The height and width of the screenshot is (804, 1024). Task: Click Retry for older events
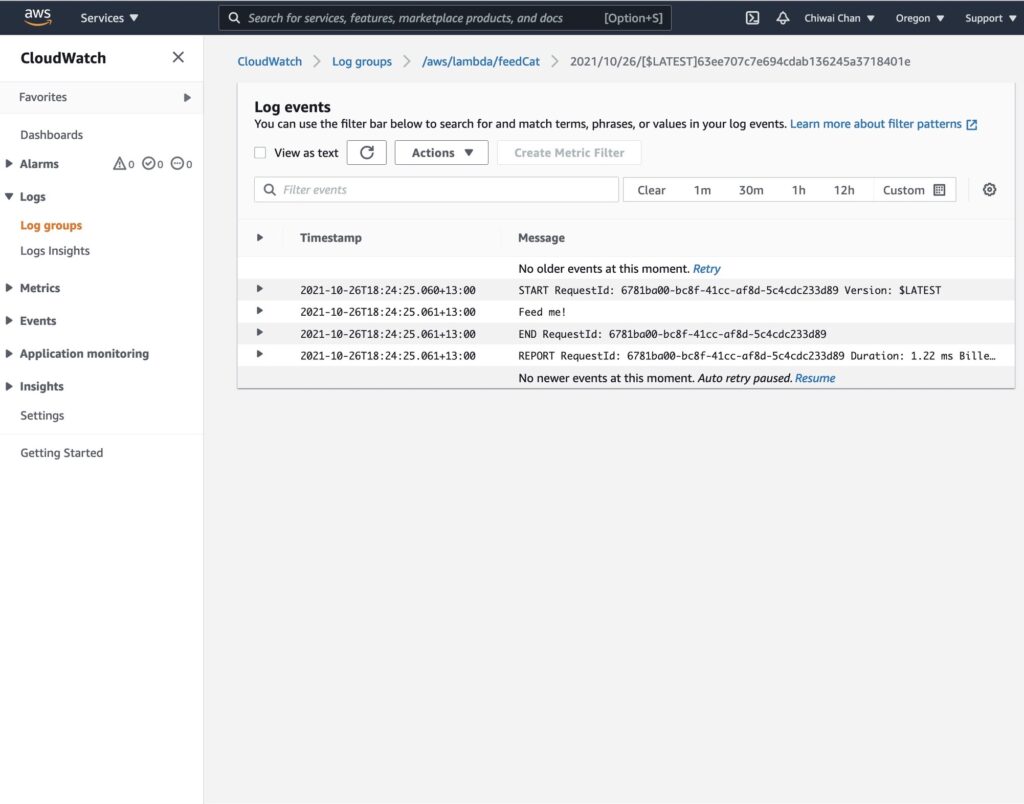pos(706,268)
